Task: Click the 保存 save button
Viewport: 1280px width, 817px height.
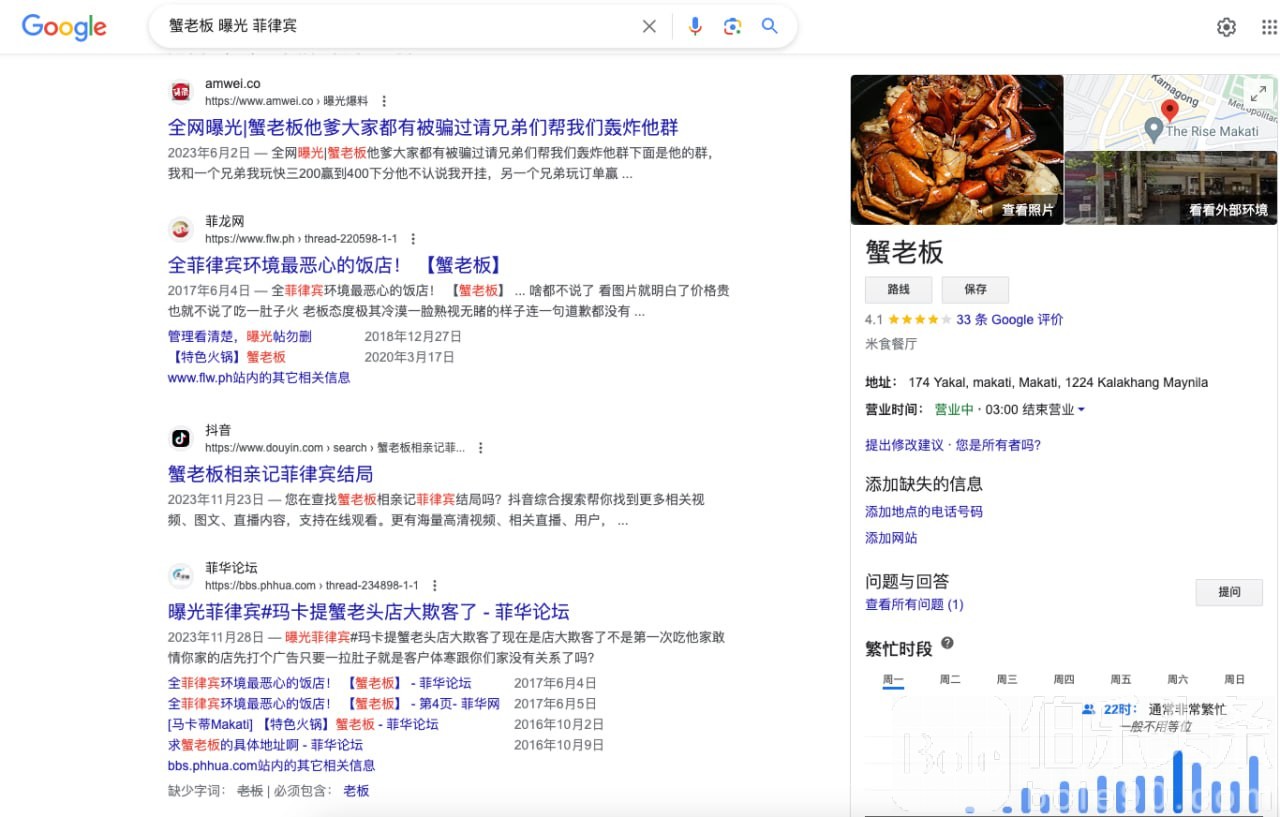Action: pyautogui.click(x=975, y=290)
